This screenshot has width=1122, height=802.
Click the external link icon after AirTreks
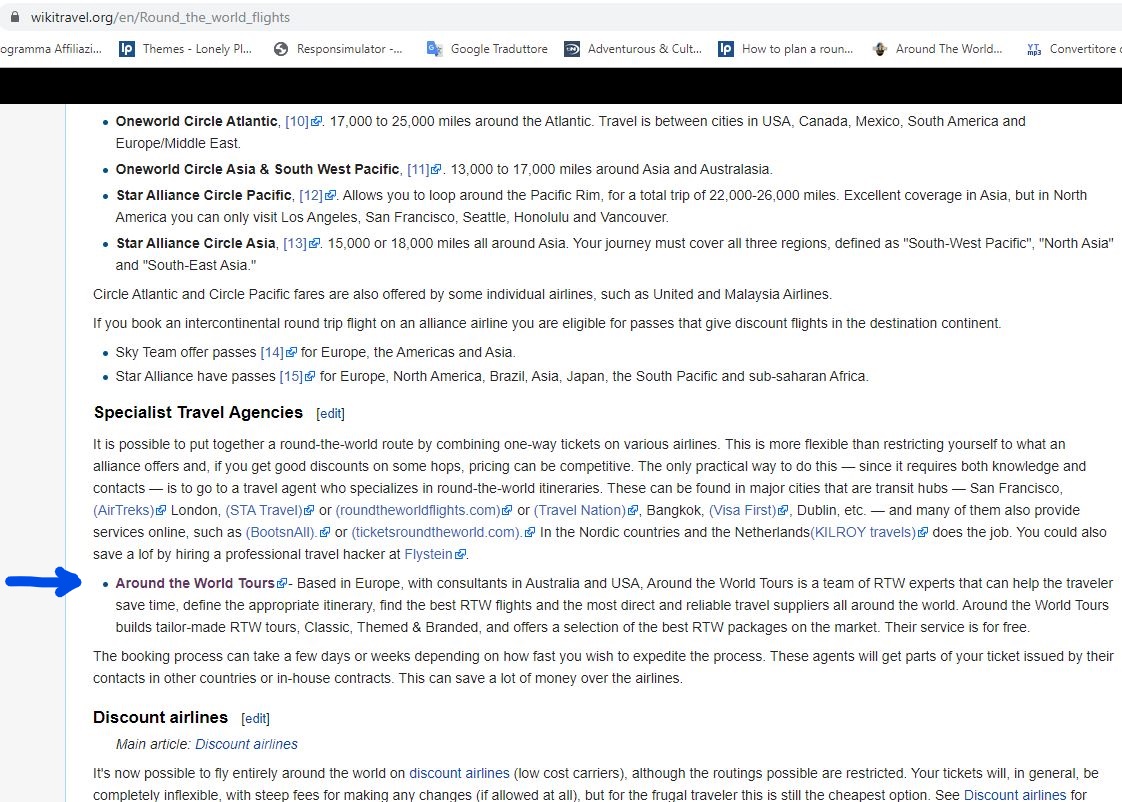(x=161, y=510)
